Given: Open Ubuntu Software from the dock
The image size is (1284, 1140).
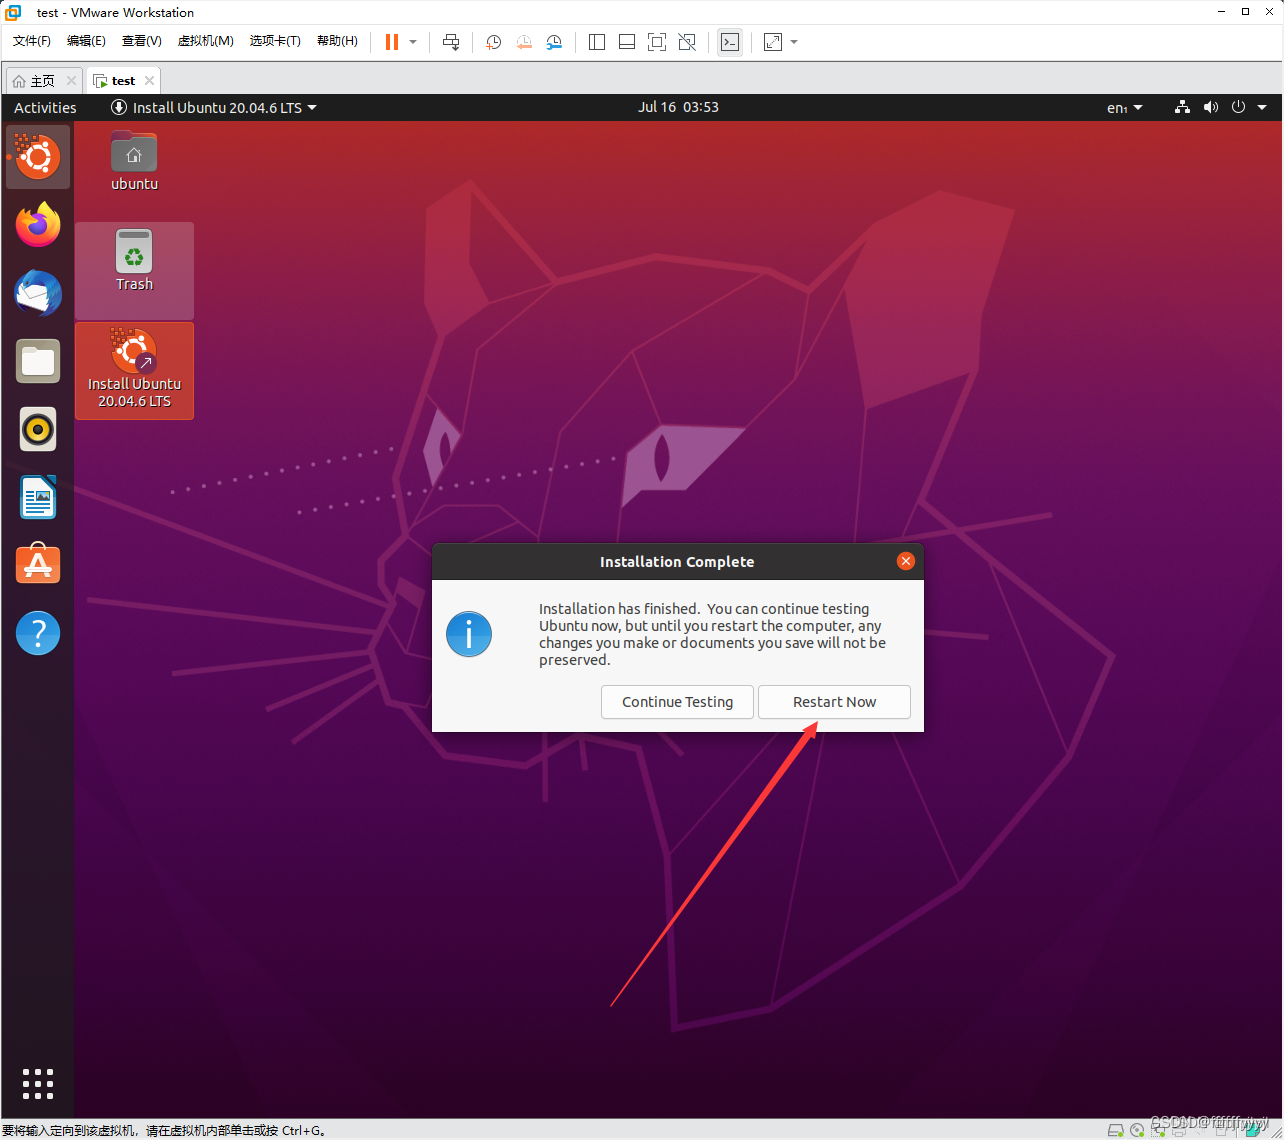Looking at the screenshot, I should [38, 565].
